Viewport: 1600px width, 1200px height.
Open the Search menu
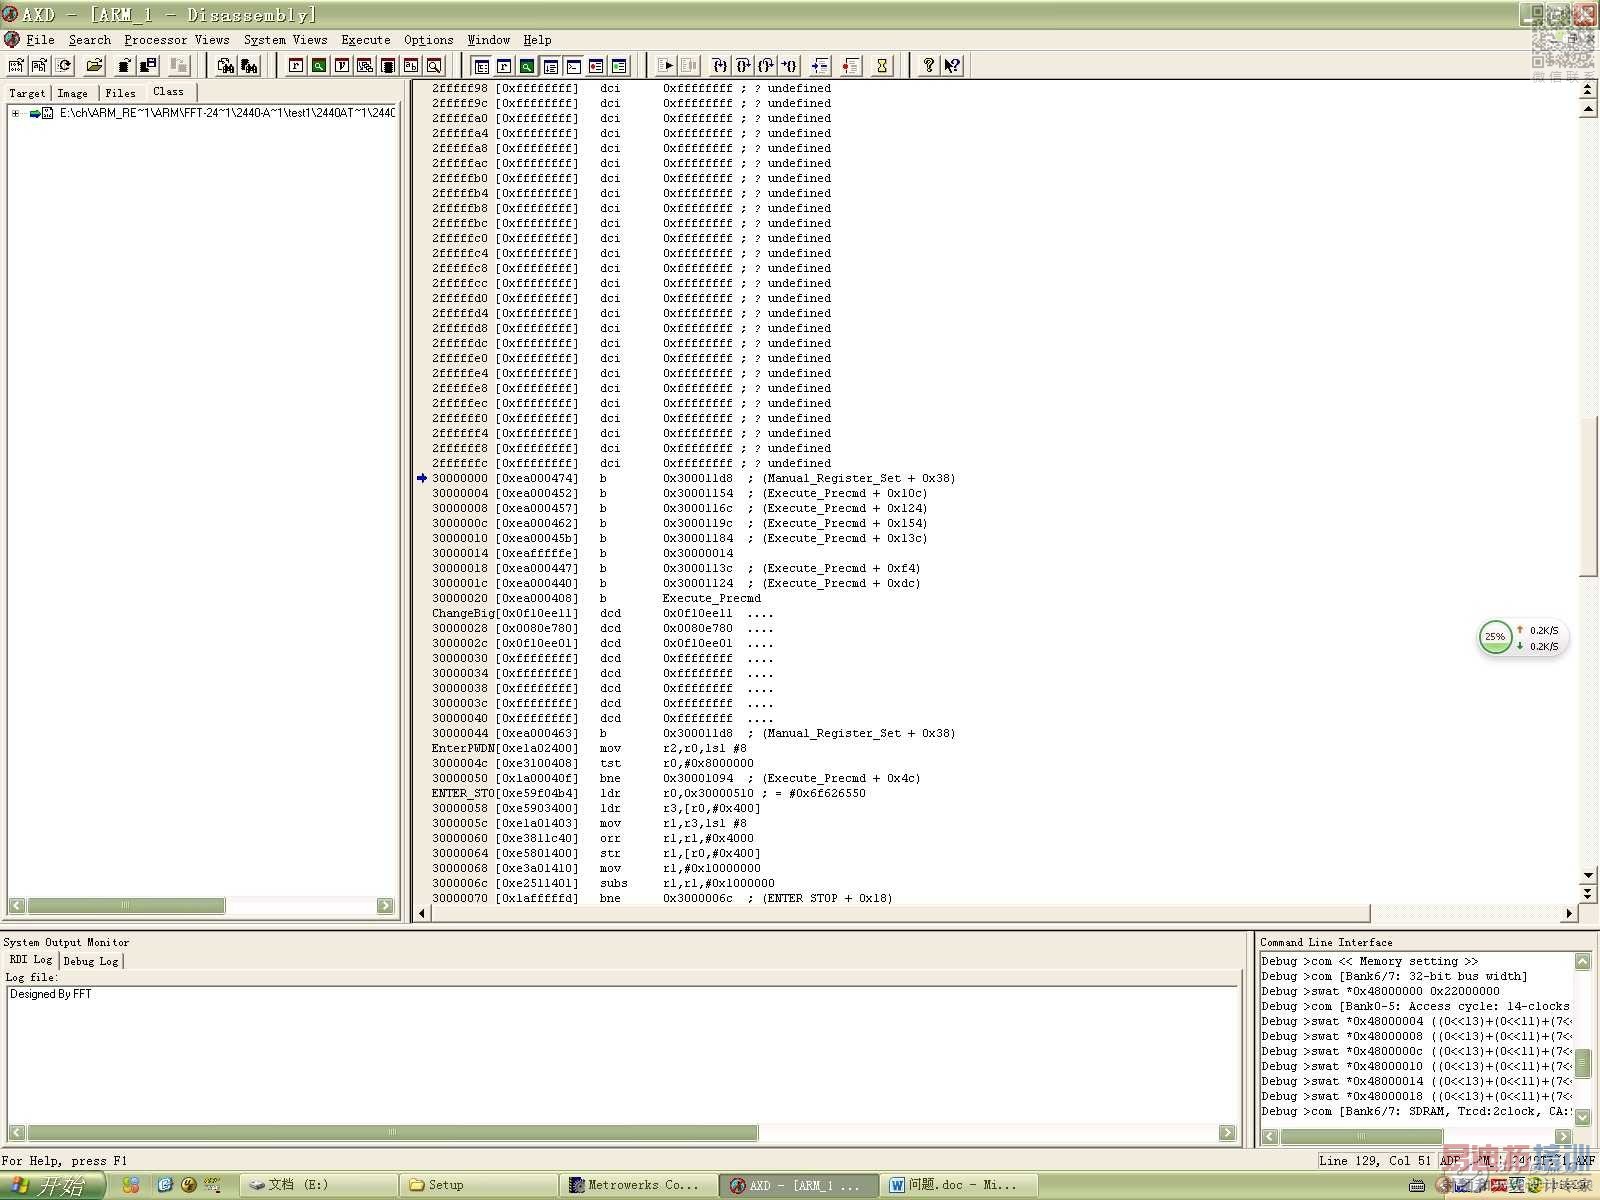pyautogui.click(x=89, y=40)
